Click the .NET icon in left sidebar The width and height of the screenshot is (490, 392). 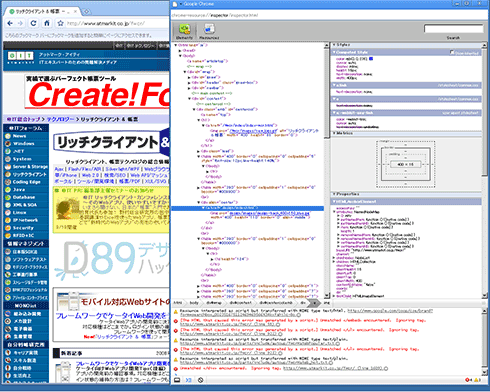pos(8,151)
